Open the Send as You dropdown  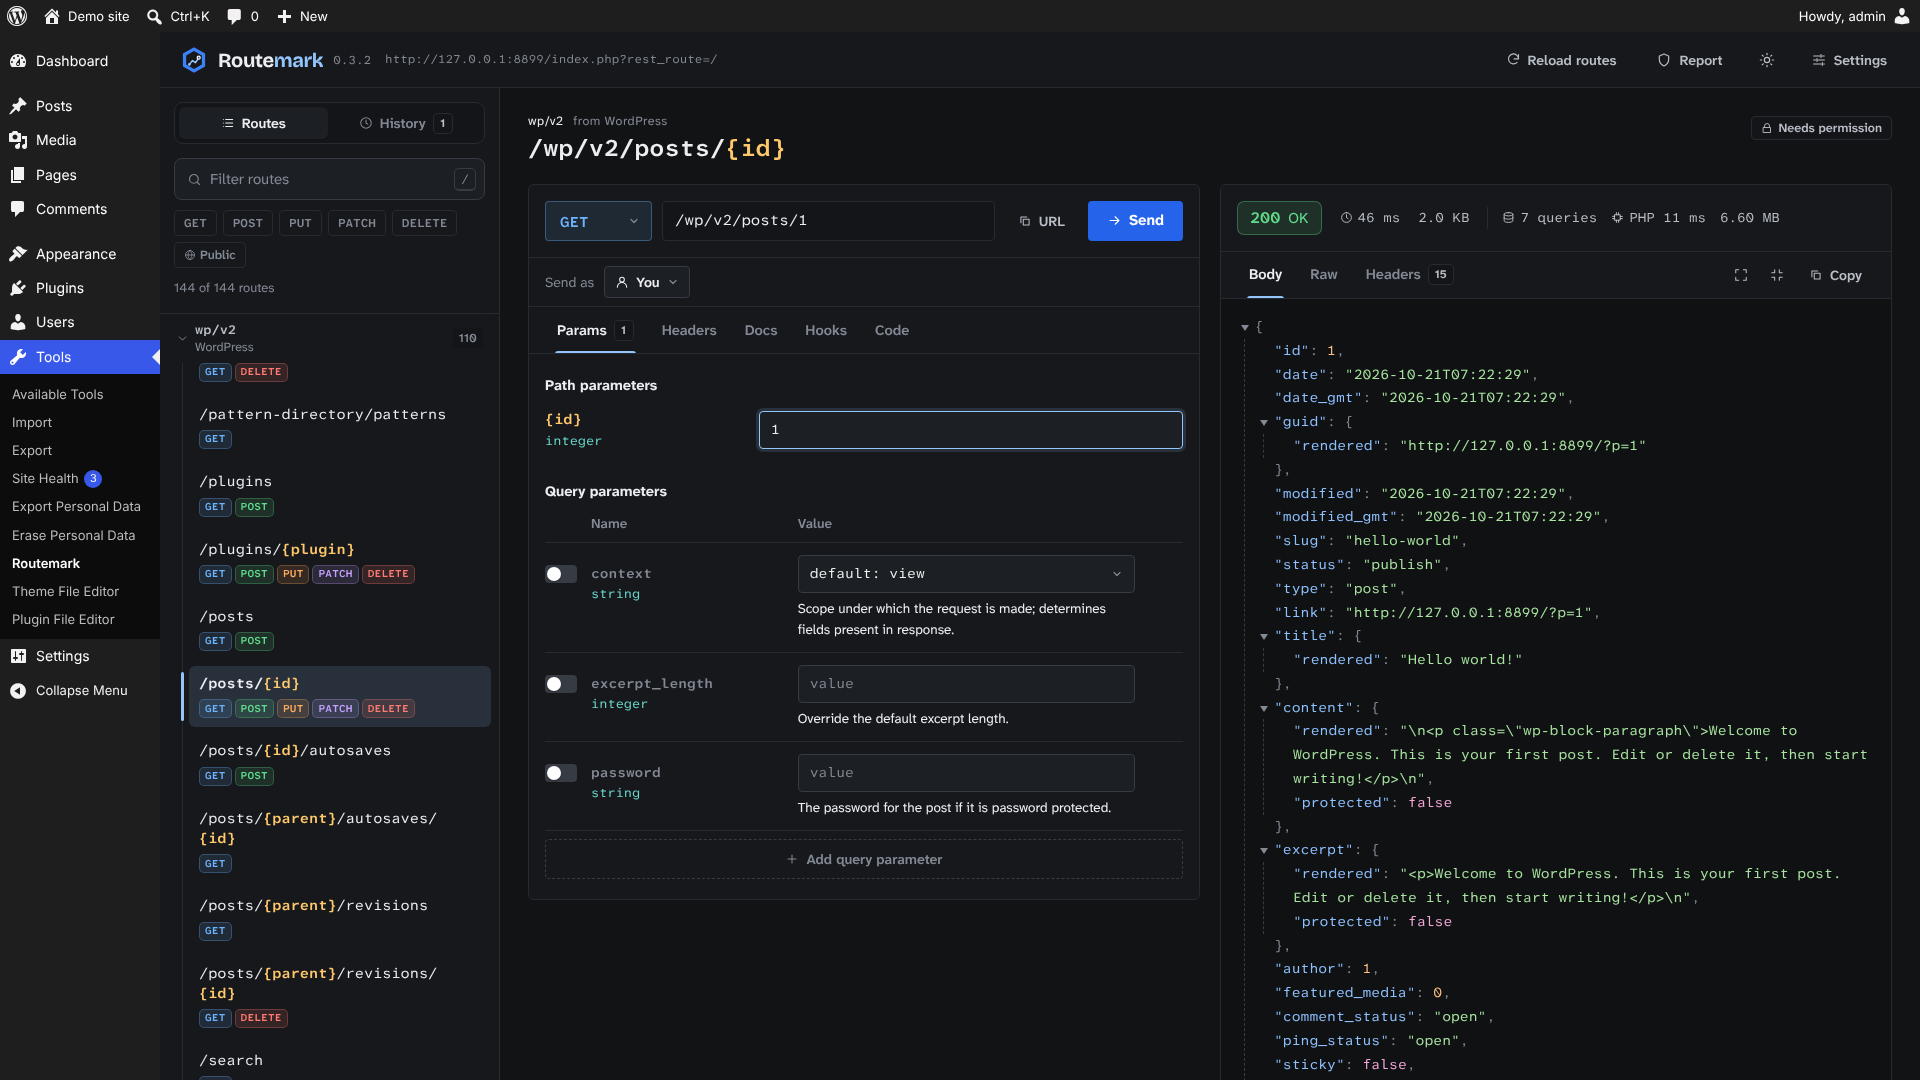647,283
